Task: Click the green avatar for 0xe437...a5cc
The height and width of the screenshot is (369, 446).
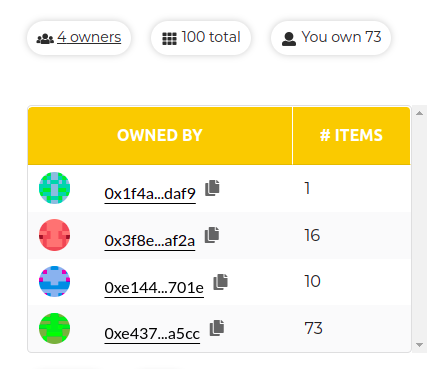Action: [x=54, y=328]
